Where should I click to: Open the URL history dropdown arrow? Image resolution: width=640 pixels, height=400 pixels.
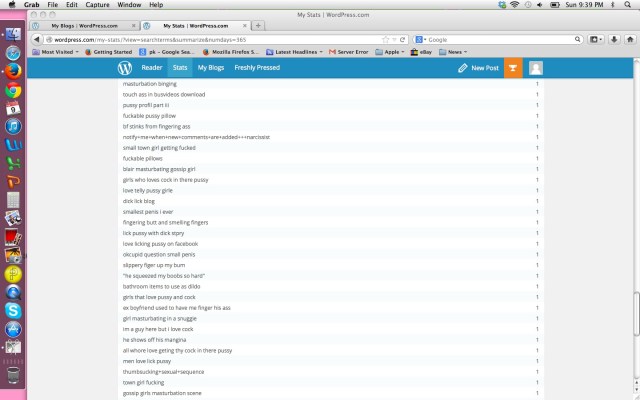click(x=394, y=40)
